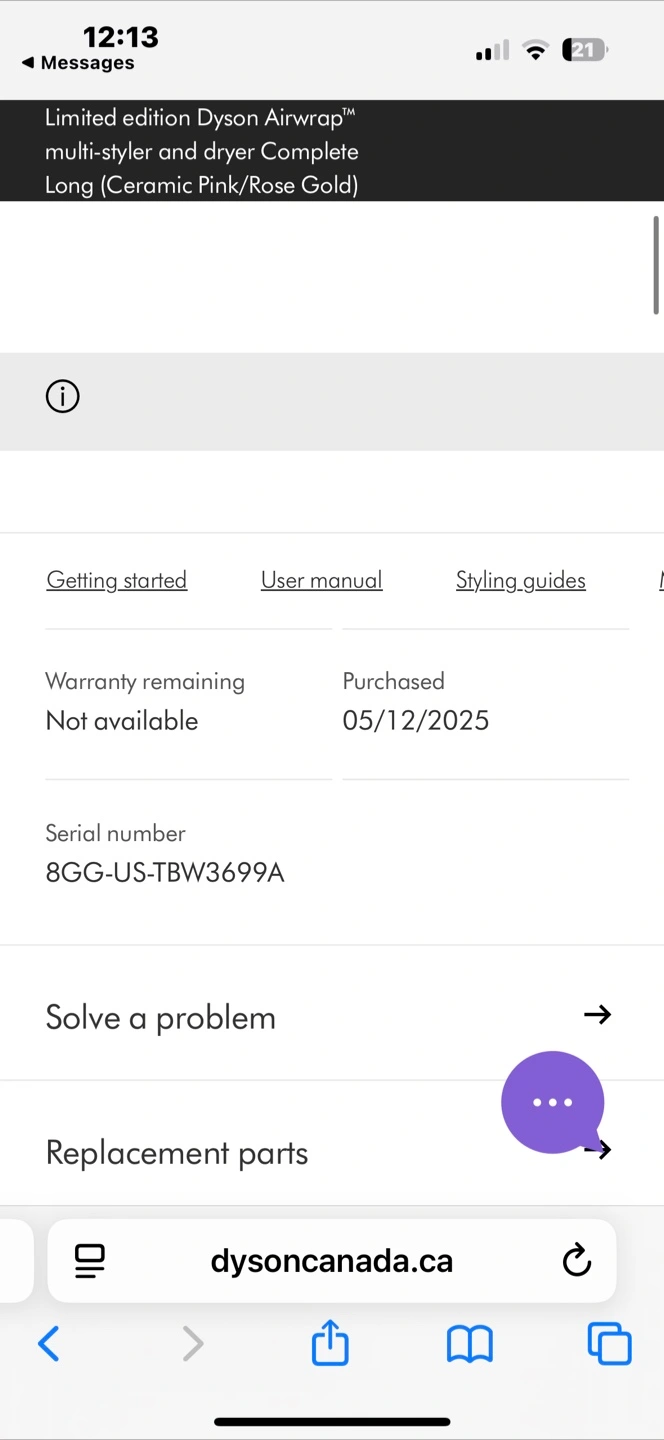Open the Safari share sheet
This screenshot has width=664, height=1440.
[x=330, y=1342]
